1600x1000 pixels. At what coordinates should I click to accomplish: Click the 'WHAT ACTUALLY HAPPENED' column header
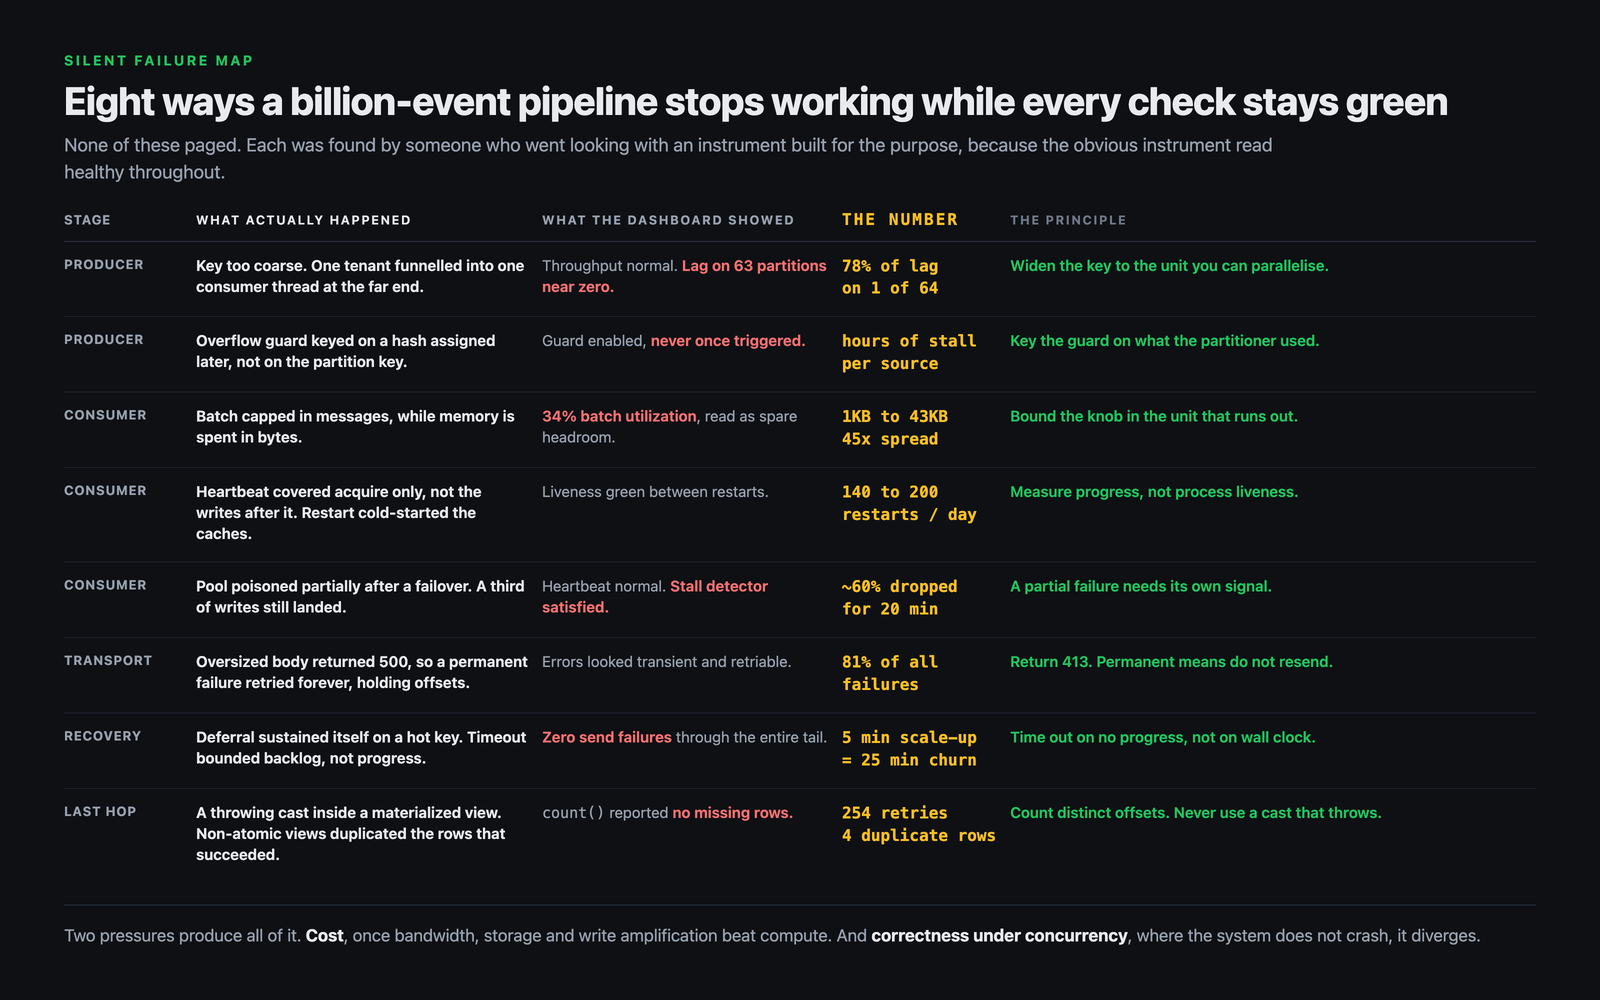(x=303, y=220)
